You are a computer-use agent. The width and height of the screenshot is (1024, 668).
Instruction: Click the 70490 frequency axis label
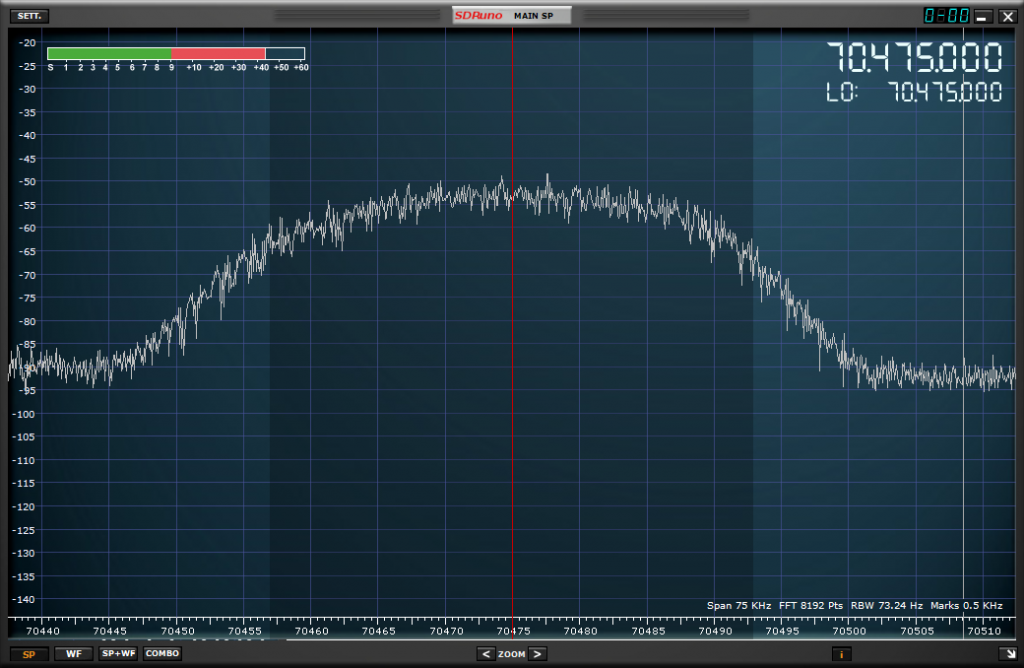[x=715, y=631]
